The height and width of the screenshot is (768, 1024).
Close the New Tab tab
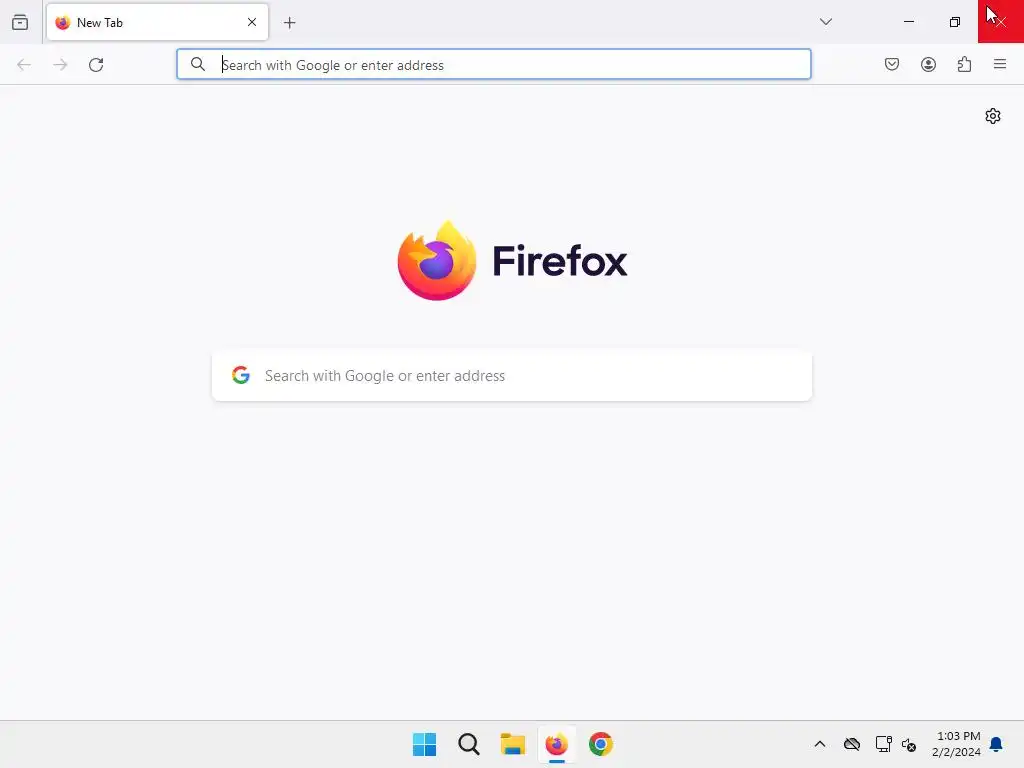(252, 22)
